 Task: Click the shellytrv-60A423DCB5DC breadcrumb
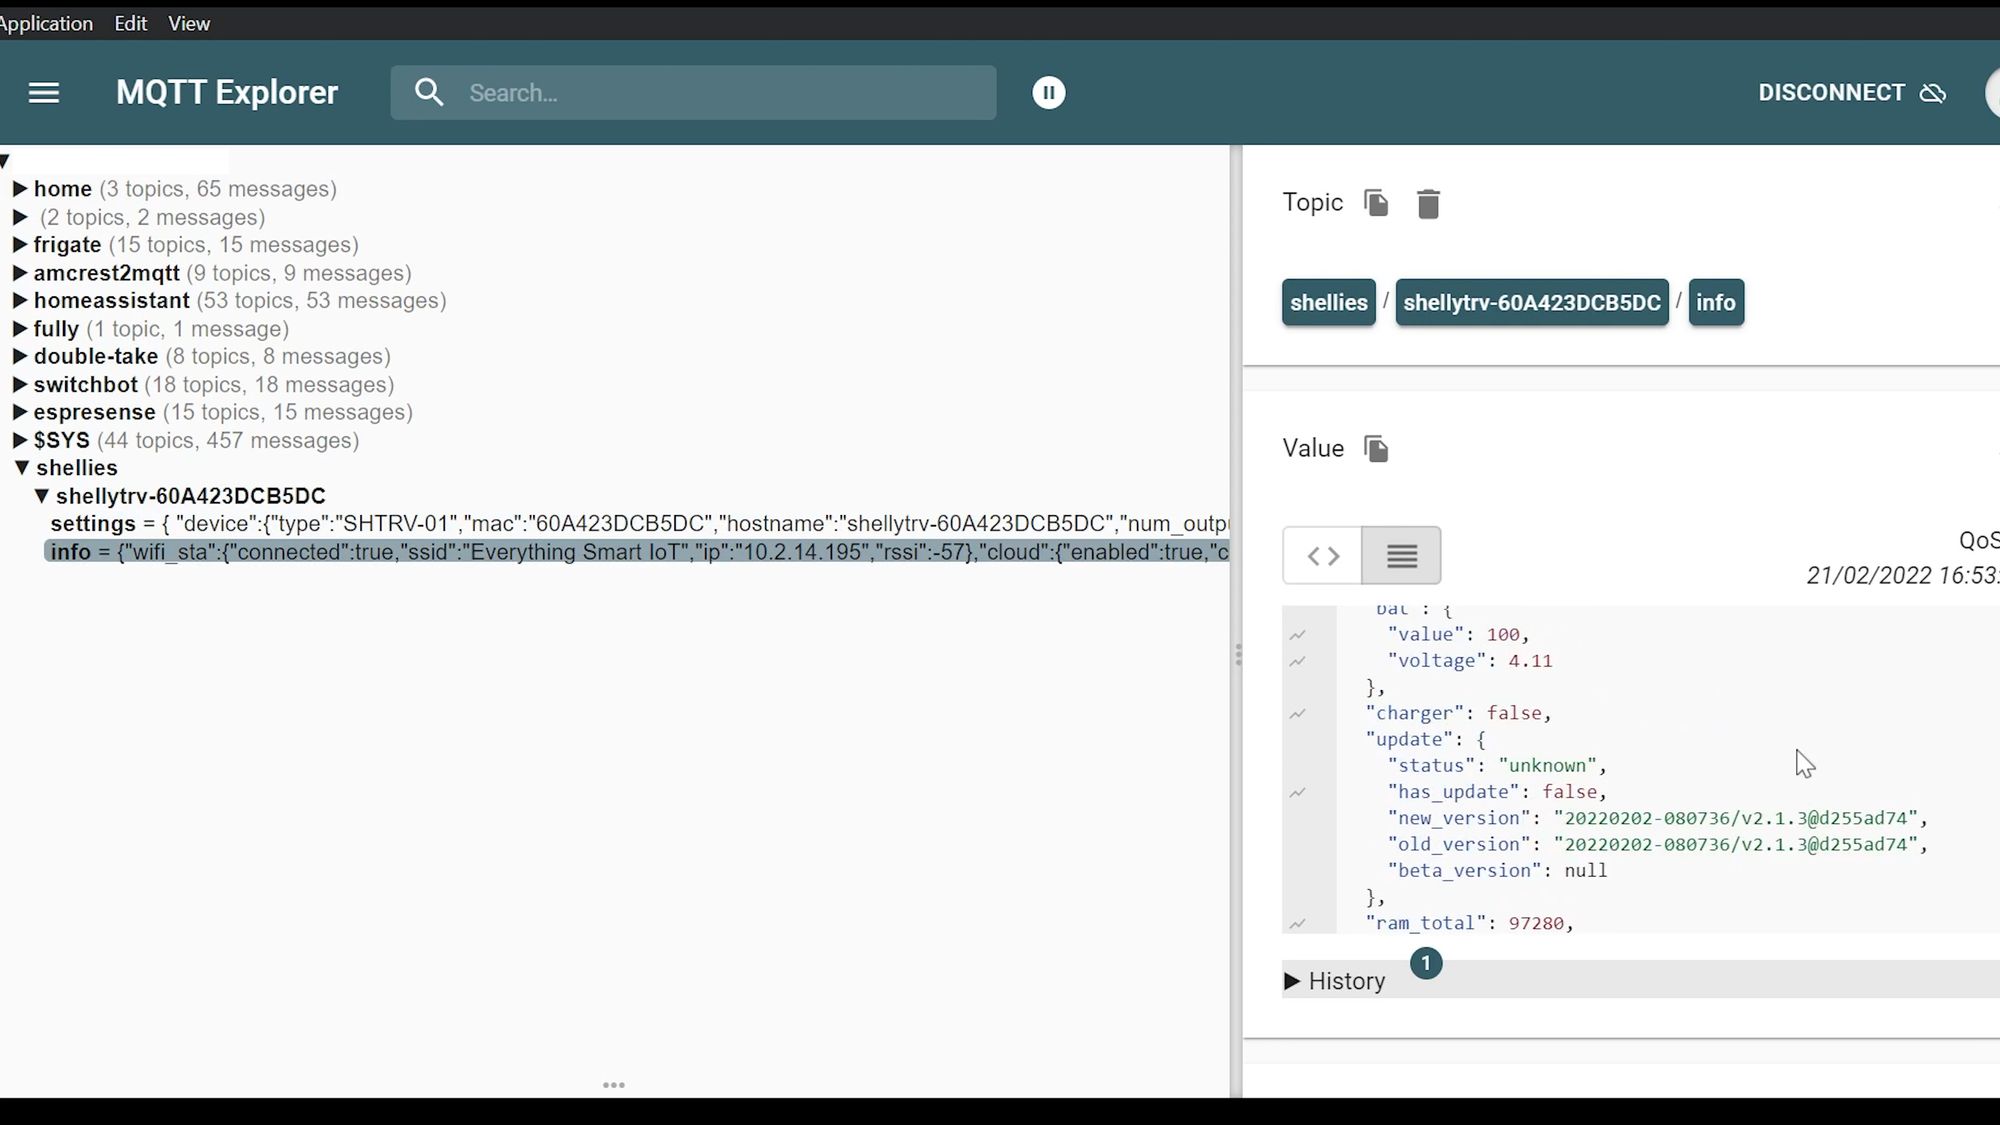(x=1532, y=303)
